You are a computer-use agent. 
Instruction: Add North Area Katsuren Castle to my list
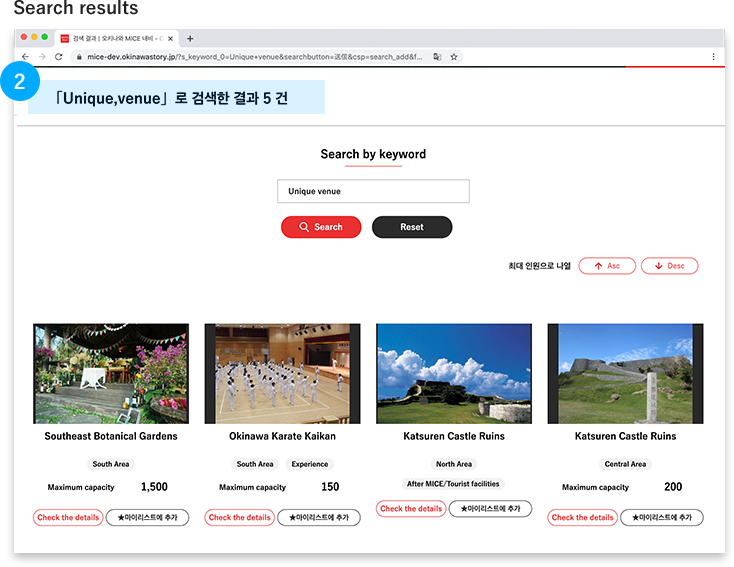[490, 508]
